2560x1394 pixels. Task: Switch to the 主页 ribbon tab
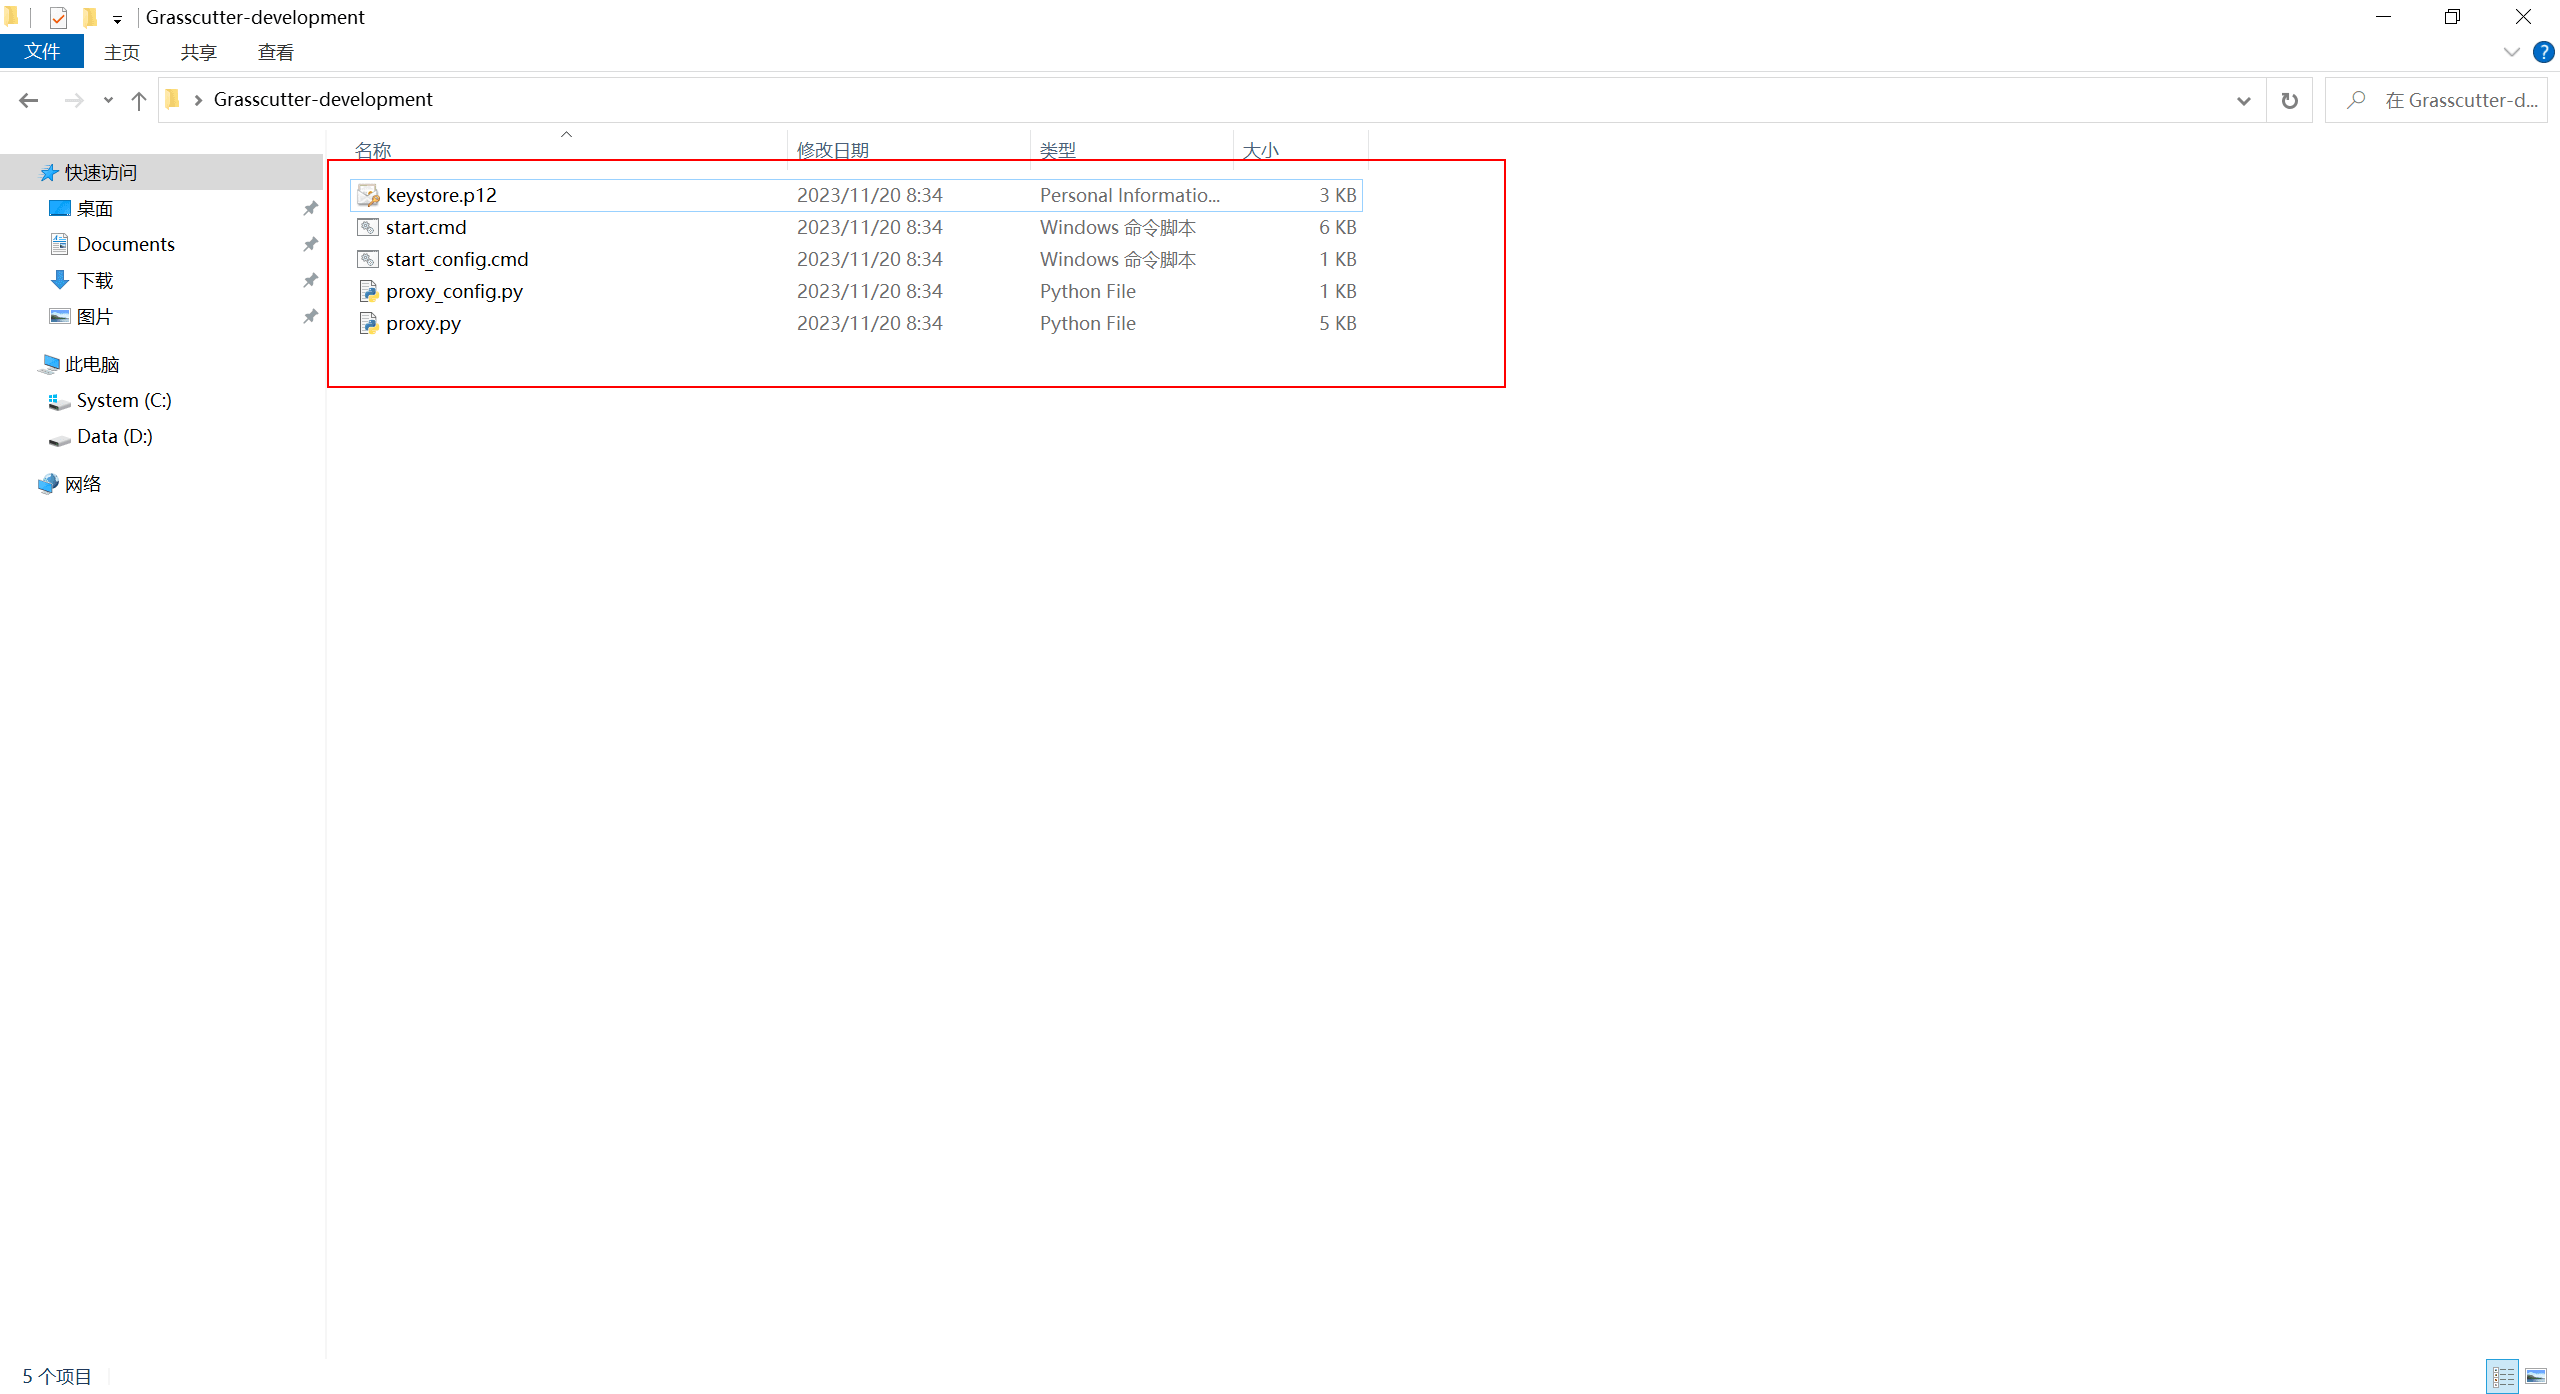coord(122,52)
